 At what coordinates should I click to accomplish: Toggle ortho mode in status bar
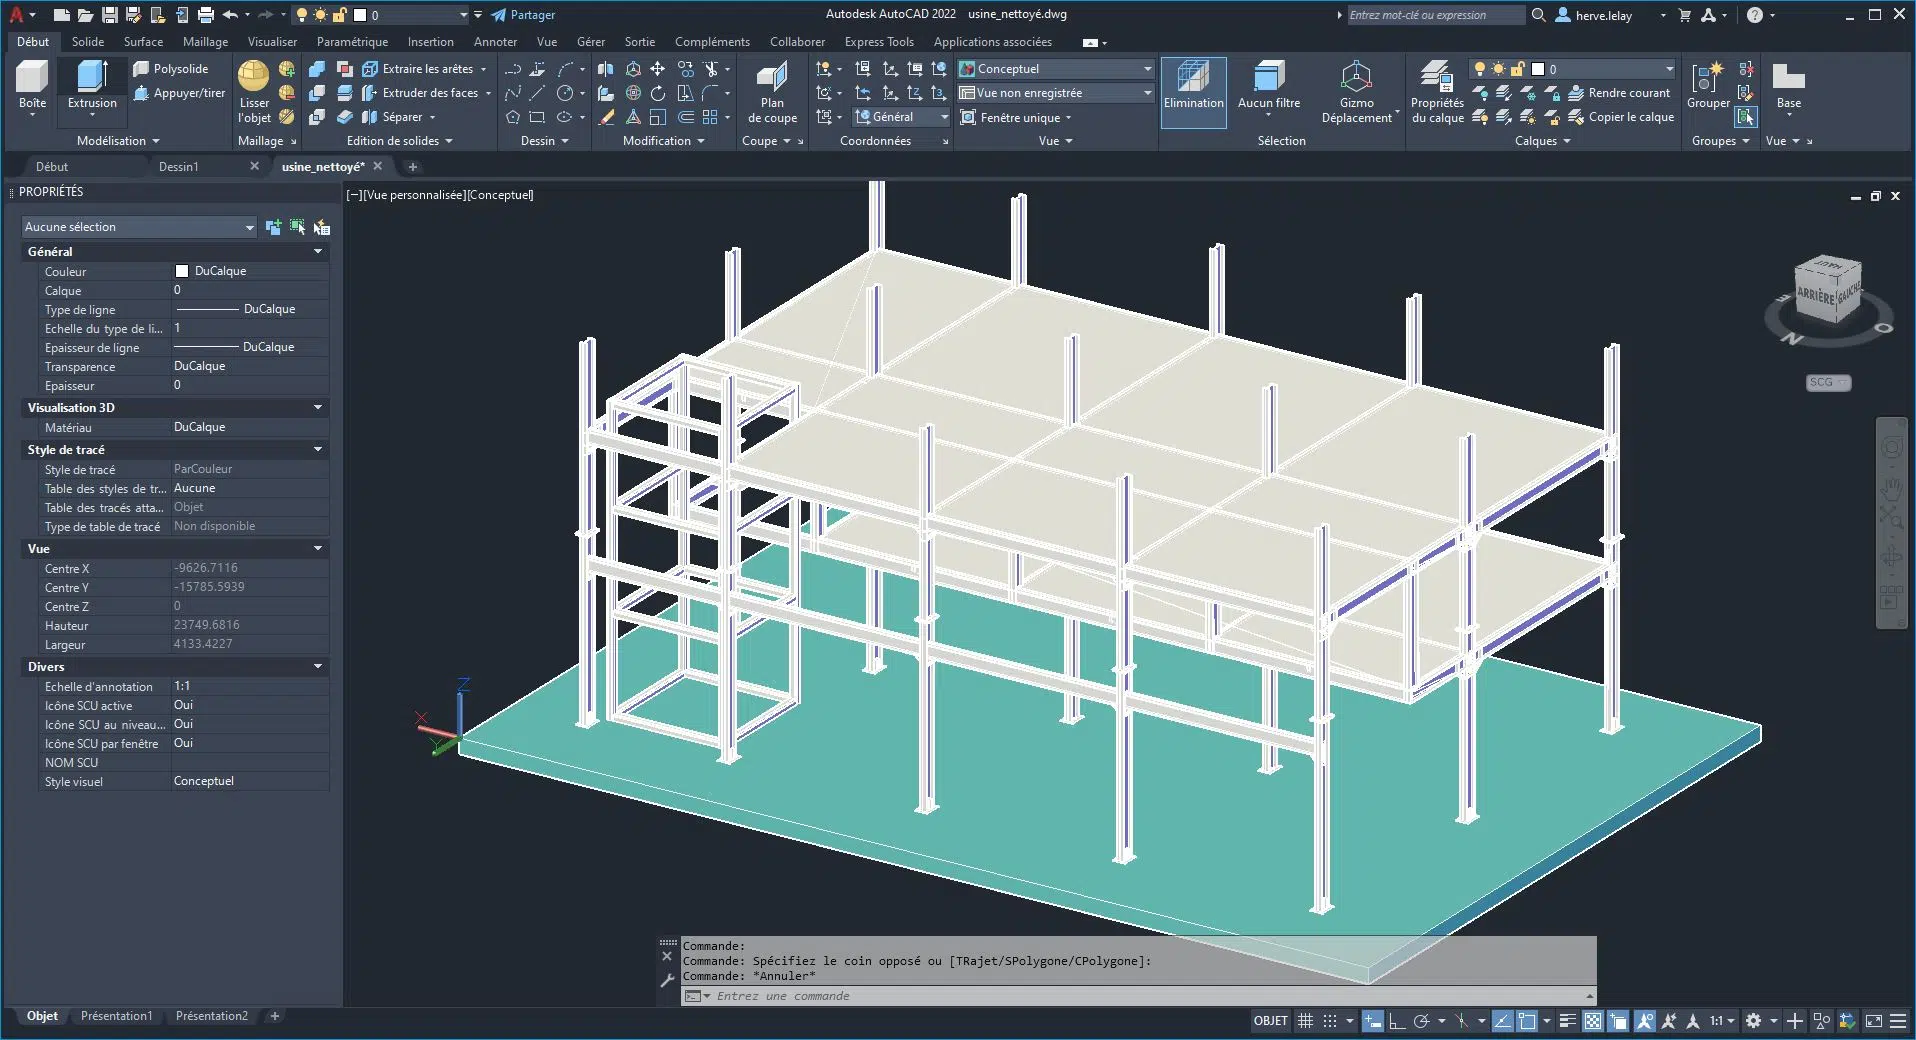tap(1397, 1021)
